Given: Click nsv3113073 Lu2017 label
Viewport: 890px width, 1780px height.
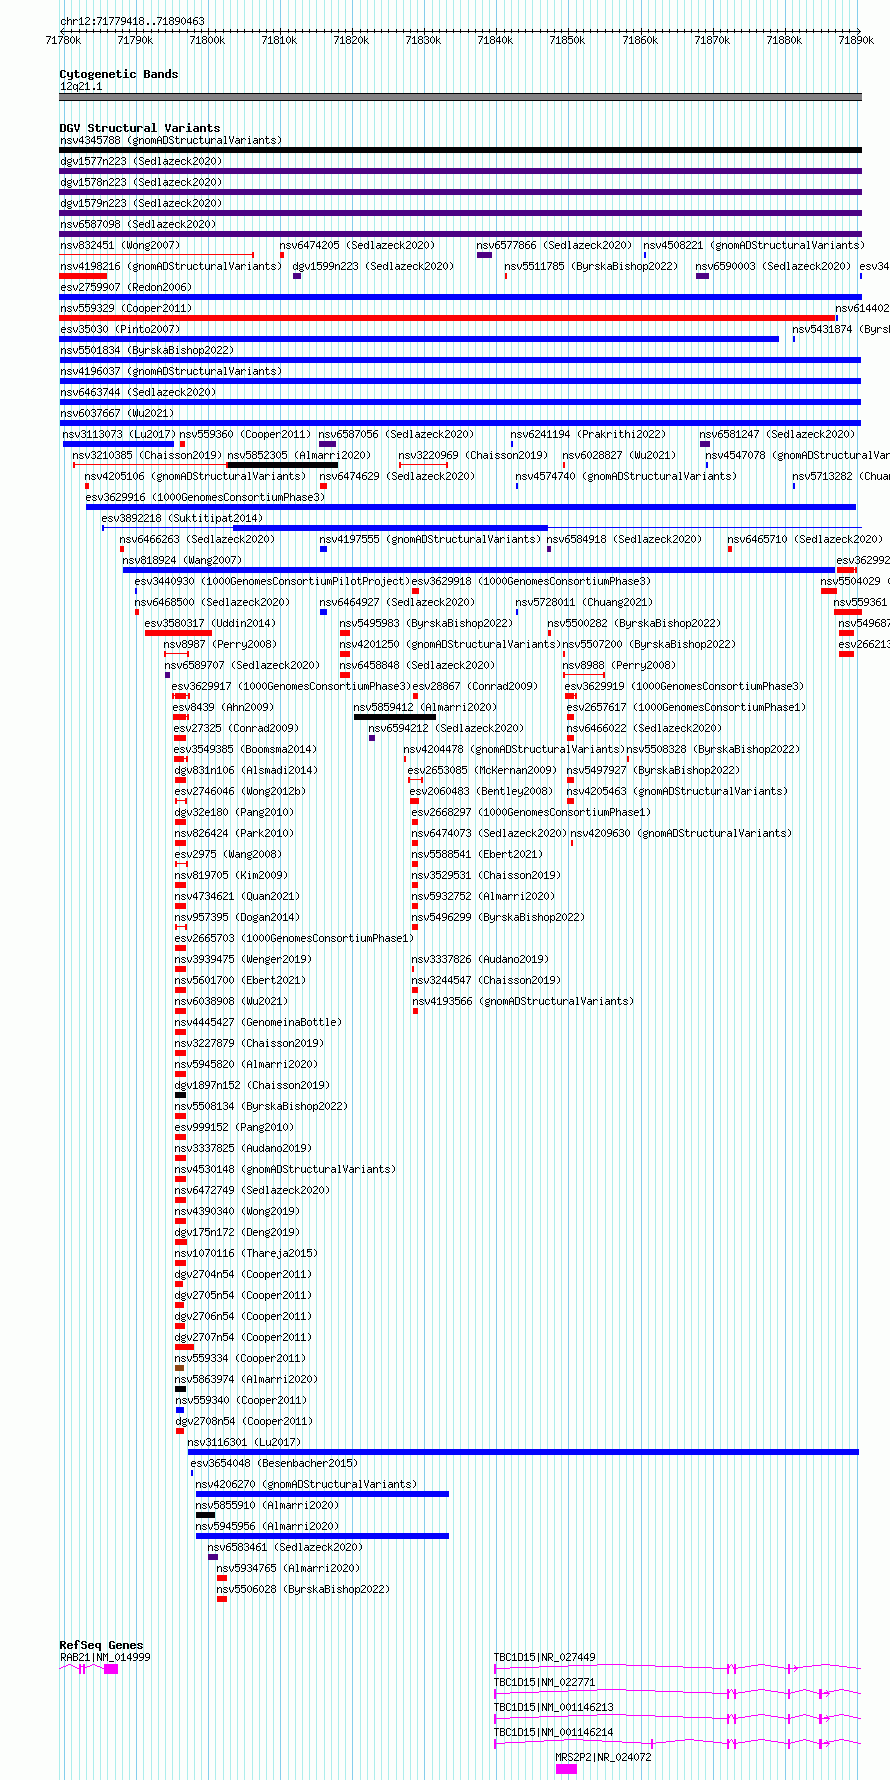Looking at the screenshot, I should 119,434.
